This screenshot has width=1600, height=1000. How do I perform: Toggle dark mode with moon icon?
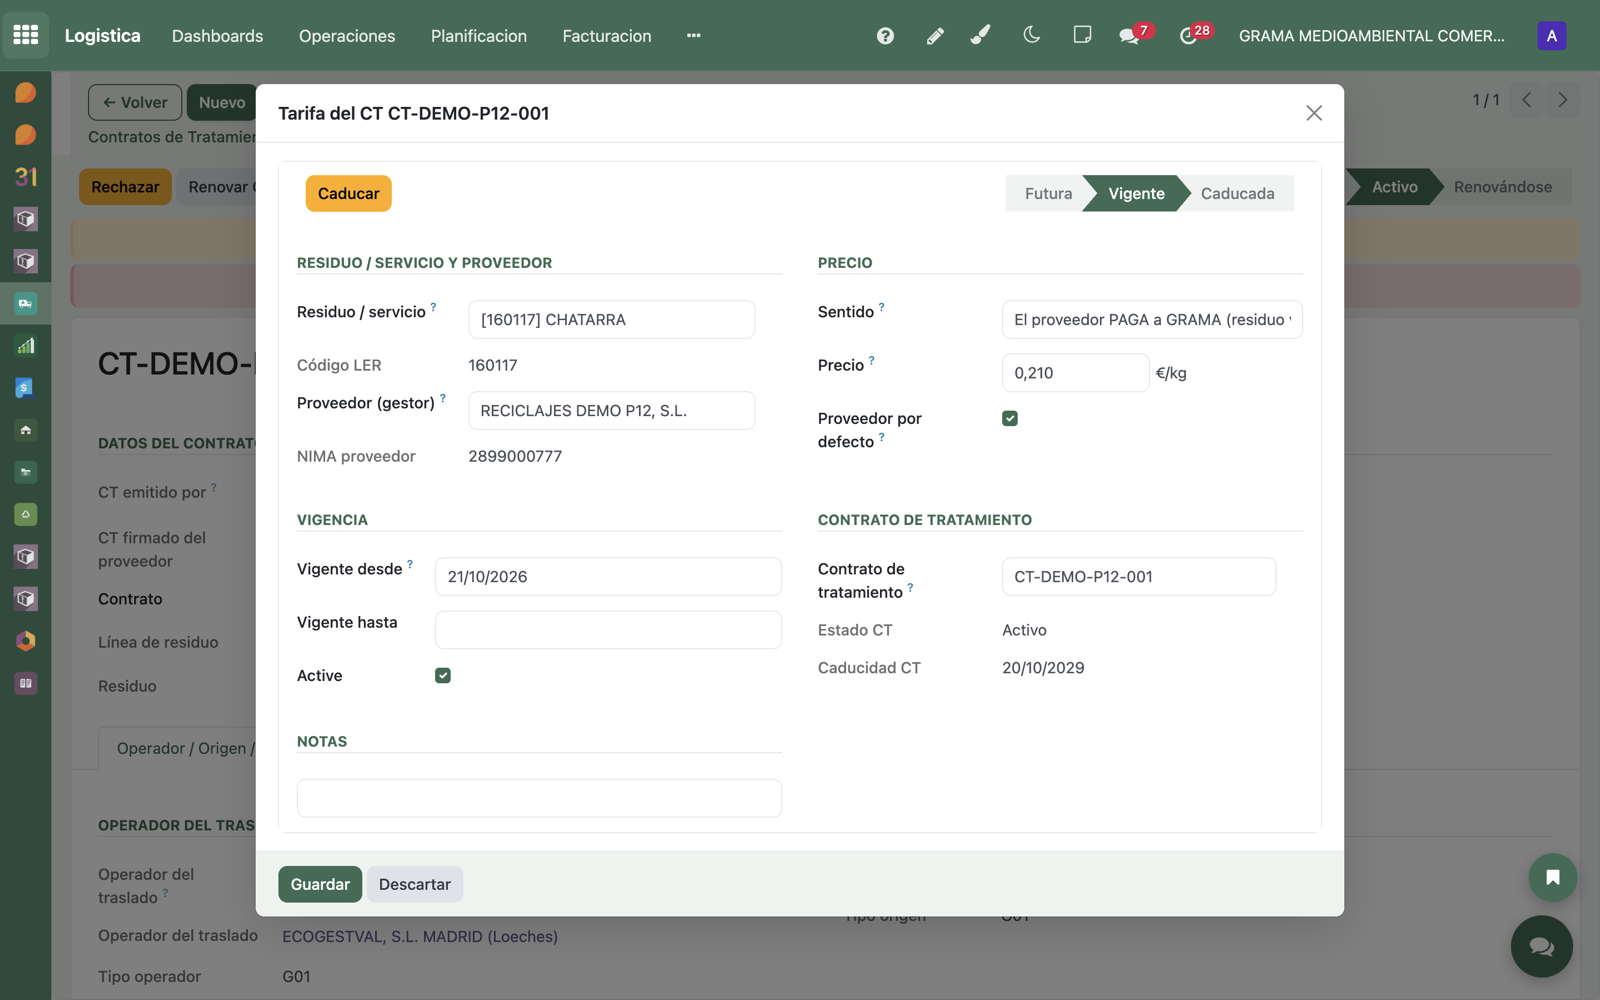(1032, 35)
